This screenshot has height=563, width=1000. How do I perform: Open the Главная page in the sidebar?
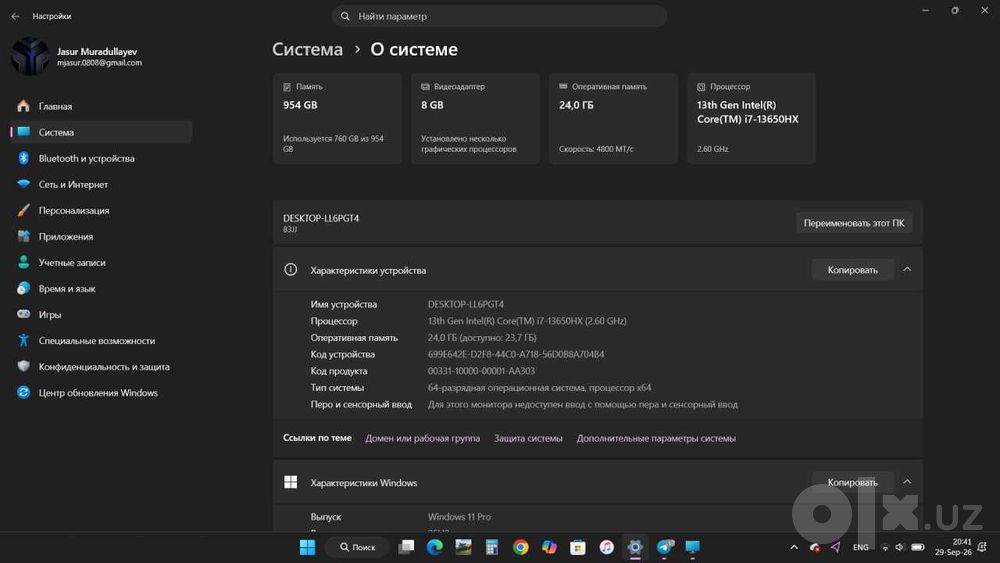click(x=101, y=106)
